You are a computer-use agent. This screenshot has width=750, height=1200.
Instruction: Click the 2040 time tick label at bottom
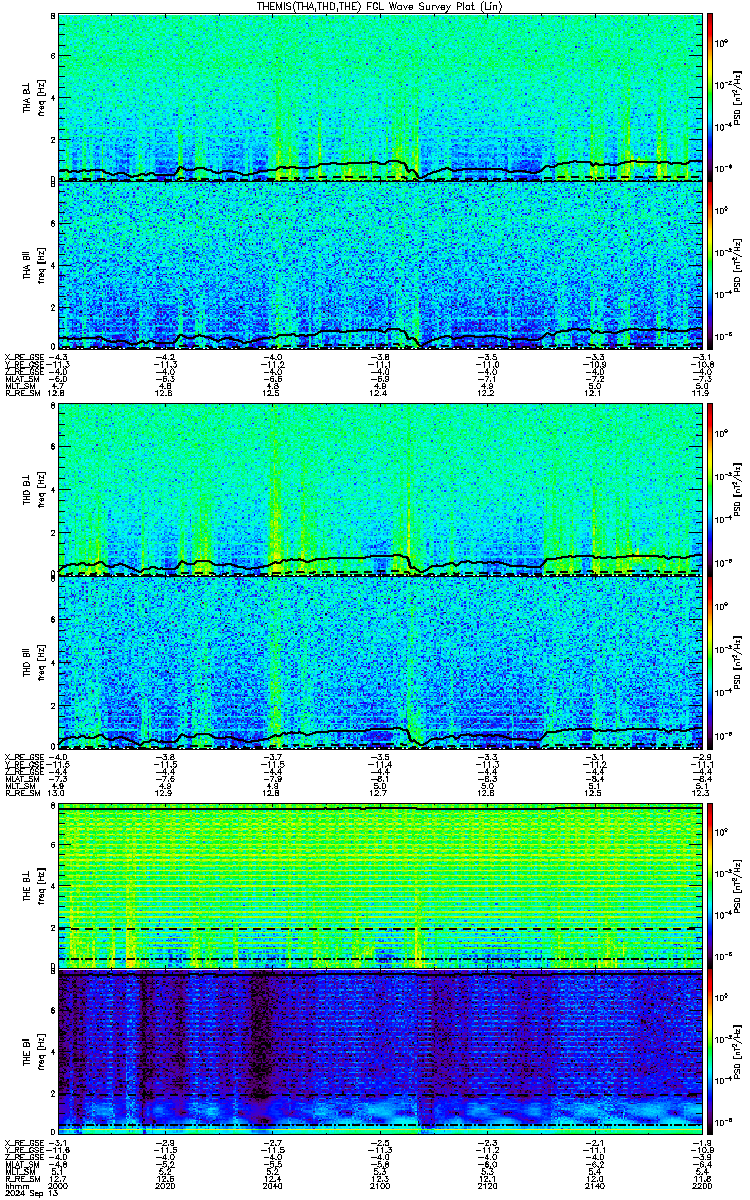pos(273,1186)
